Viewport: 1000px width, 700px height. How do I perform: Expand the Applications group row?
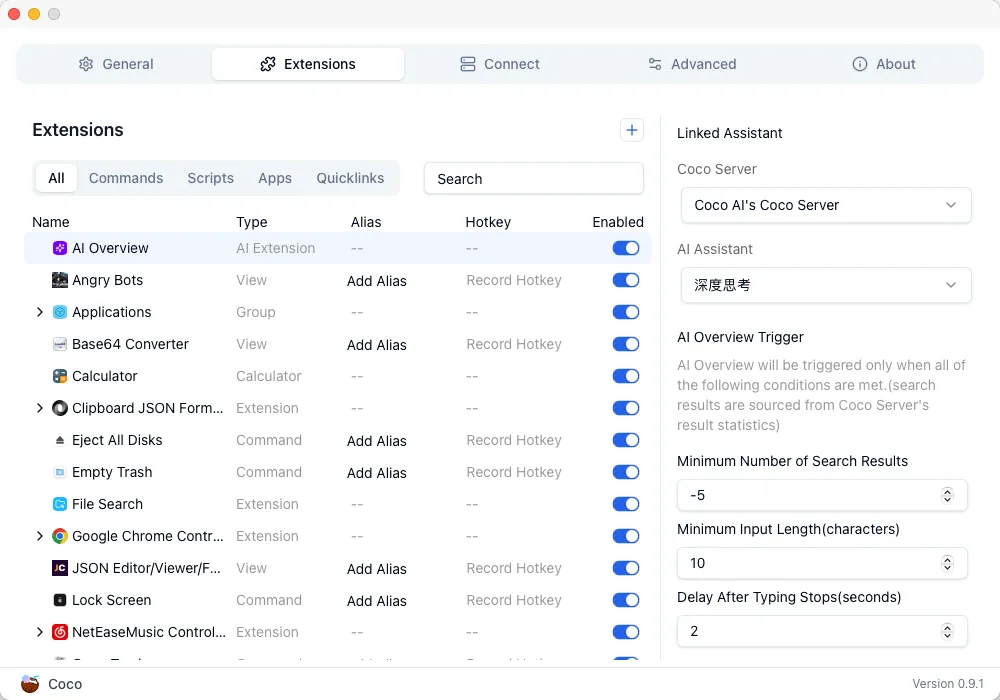(40, 312)
